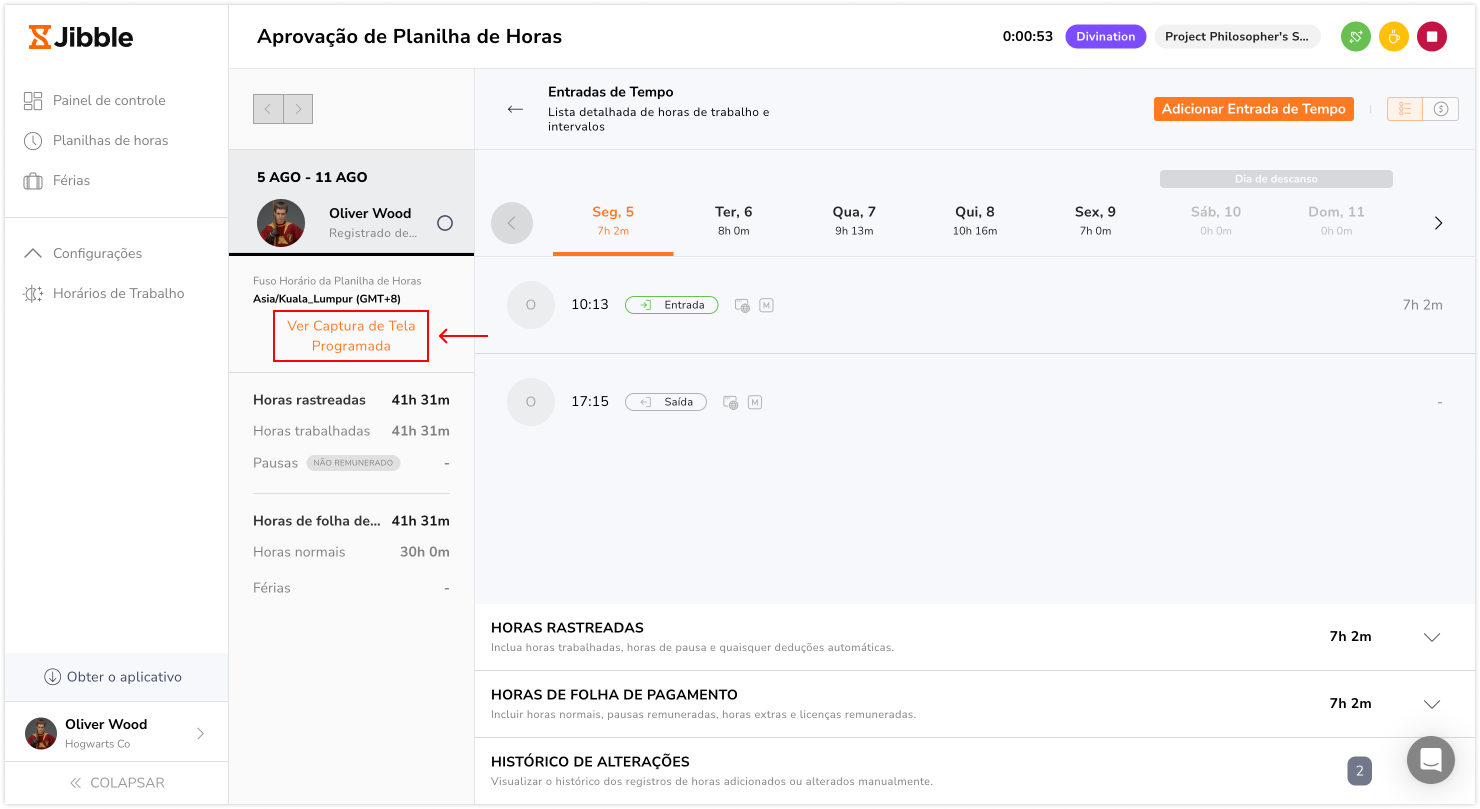Select Oliver Wood's approval radio circle
1480x809 pixels.
pyautogui.click(x=445, y=223)
